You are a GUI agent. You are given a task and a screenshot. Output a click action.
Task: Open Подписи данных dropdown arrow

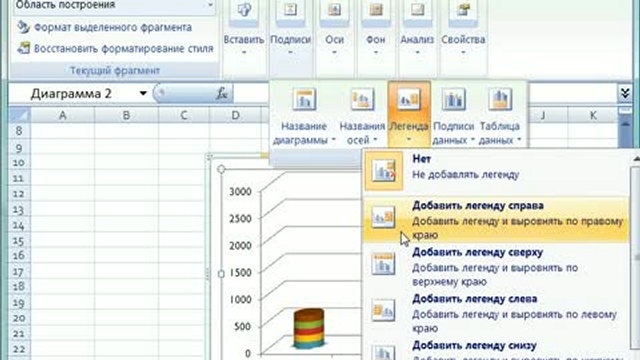(x=472, y=140)
